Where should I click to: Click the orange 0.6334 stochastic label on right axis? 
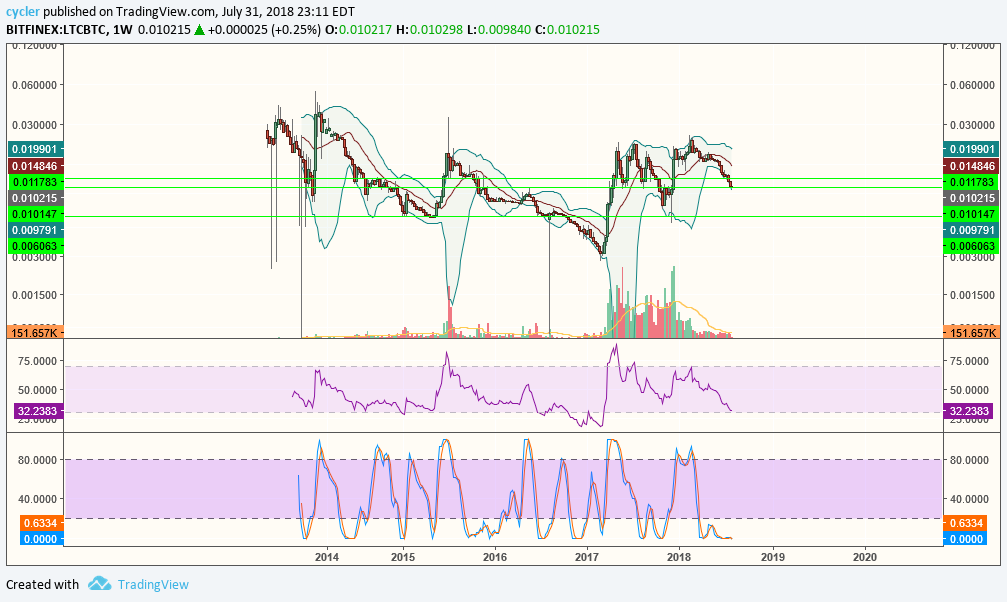click(x=965, y=523)
